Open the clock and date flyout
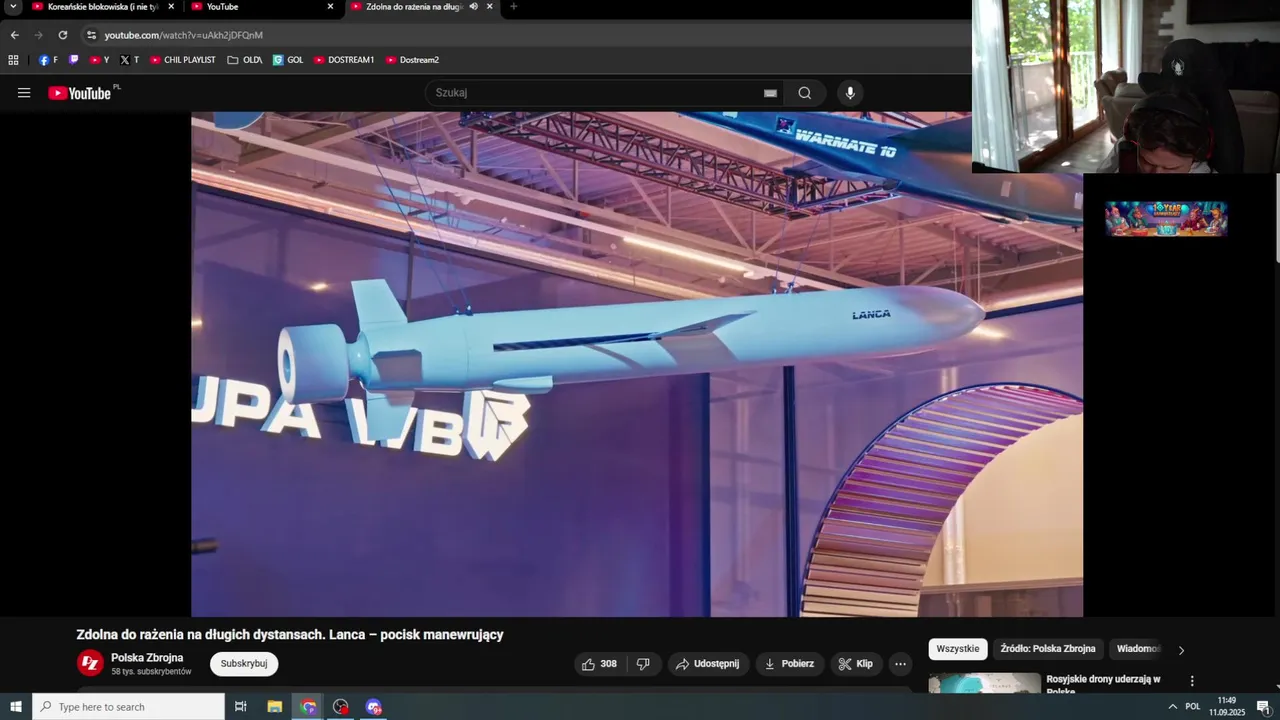1280x720 pixels. (1227, 707)
